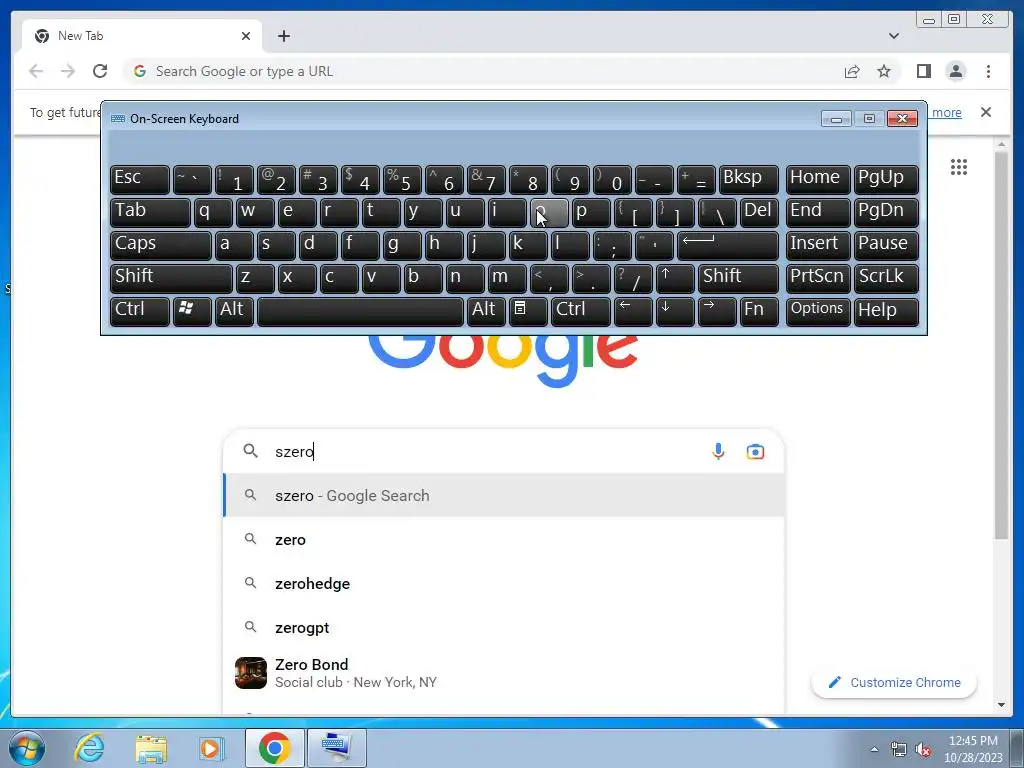Select the Zero Bond social club suggestion
The height and width of the screenshot is (768, 1024).
[x=504, y=673]
